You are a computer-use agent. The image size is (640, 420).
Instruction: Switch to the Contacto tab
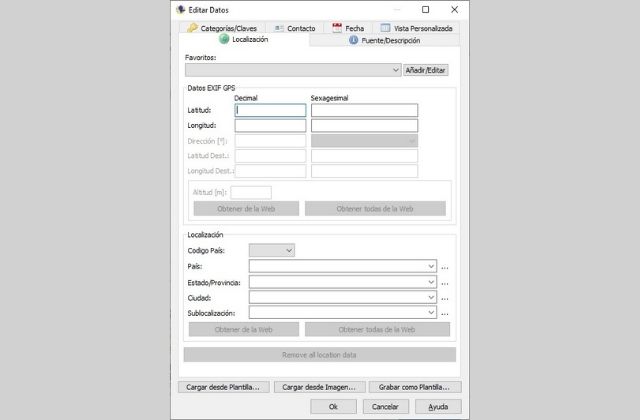click(x=294, y=28)
